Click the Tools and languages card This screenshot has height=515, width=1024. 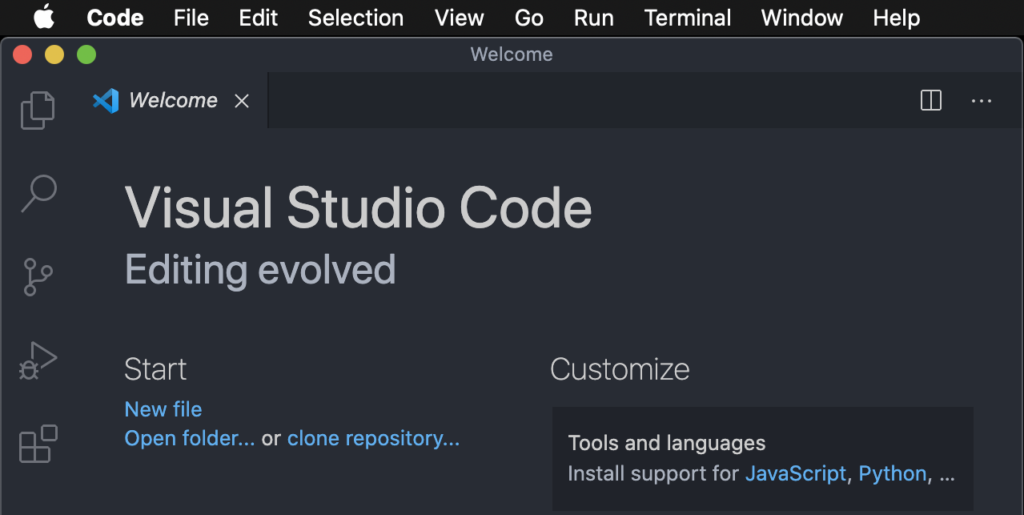click(763, 459)
